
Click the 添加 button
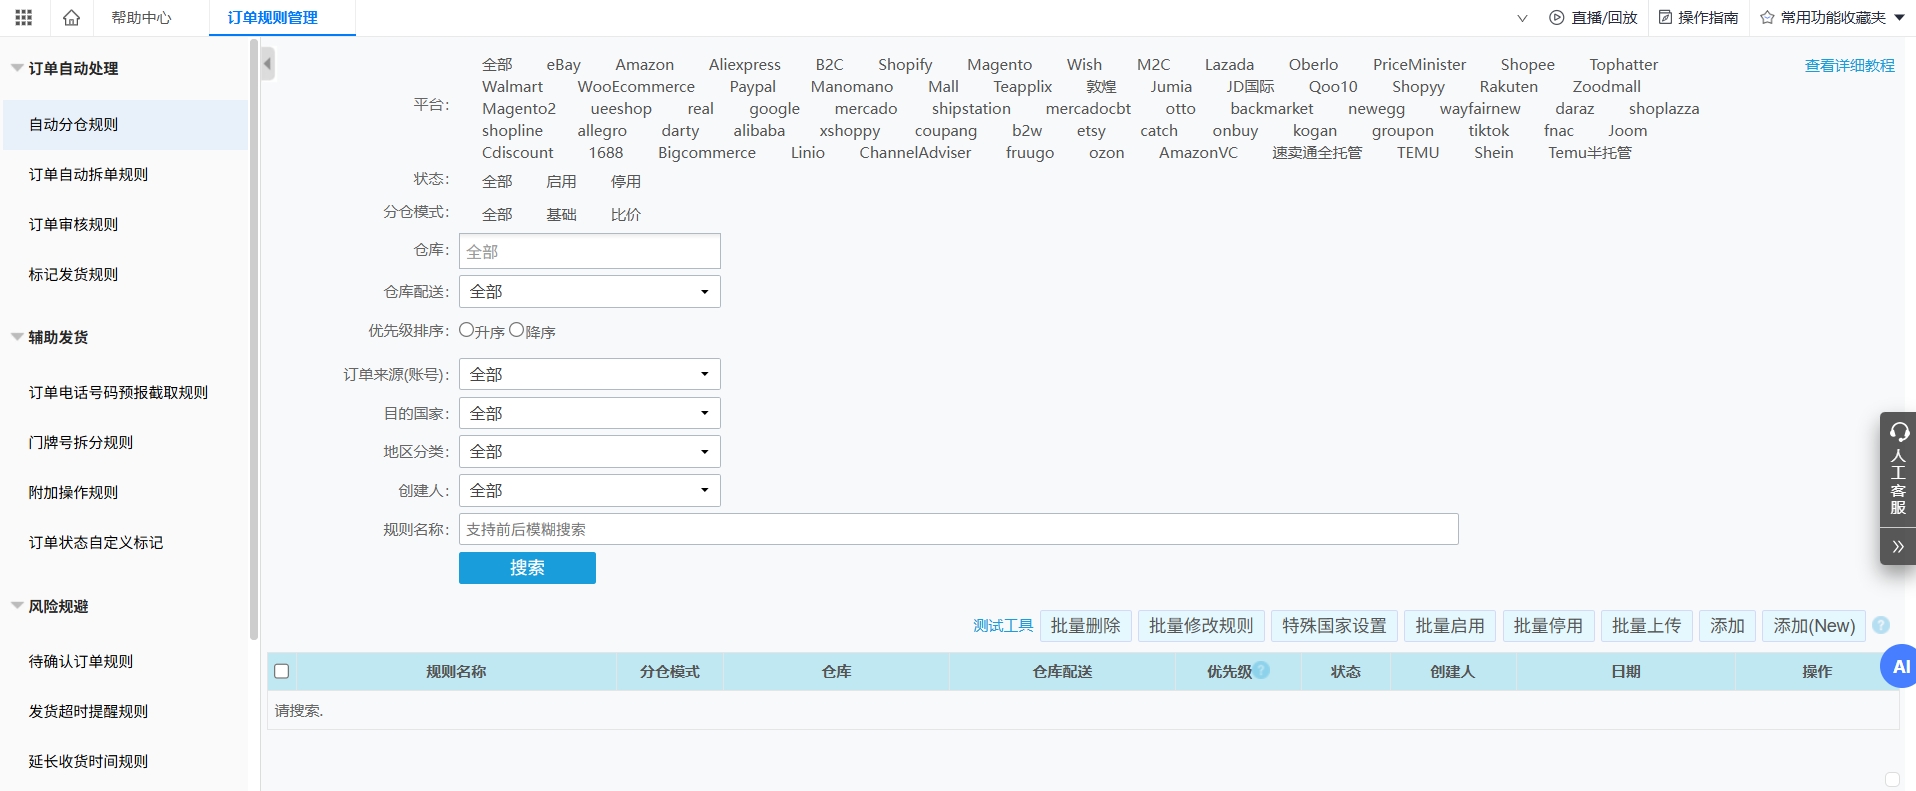pos(1728,626)
